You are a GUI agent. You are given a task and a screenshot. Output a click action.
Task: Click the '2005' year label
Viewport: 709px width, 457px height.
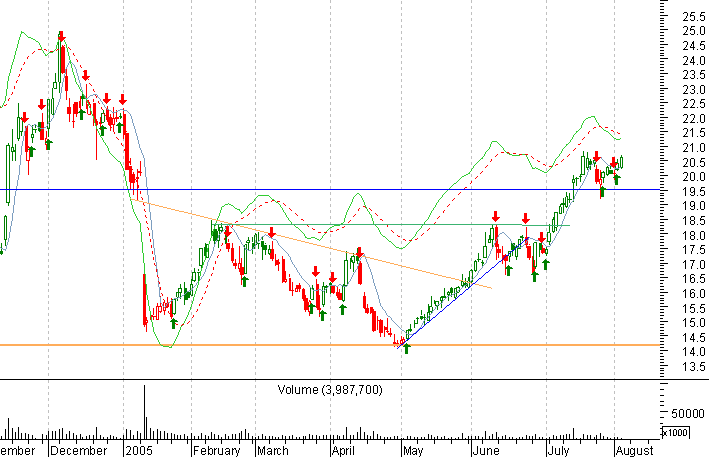pyautogui.click(x=140, y=451)
